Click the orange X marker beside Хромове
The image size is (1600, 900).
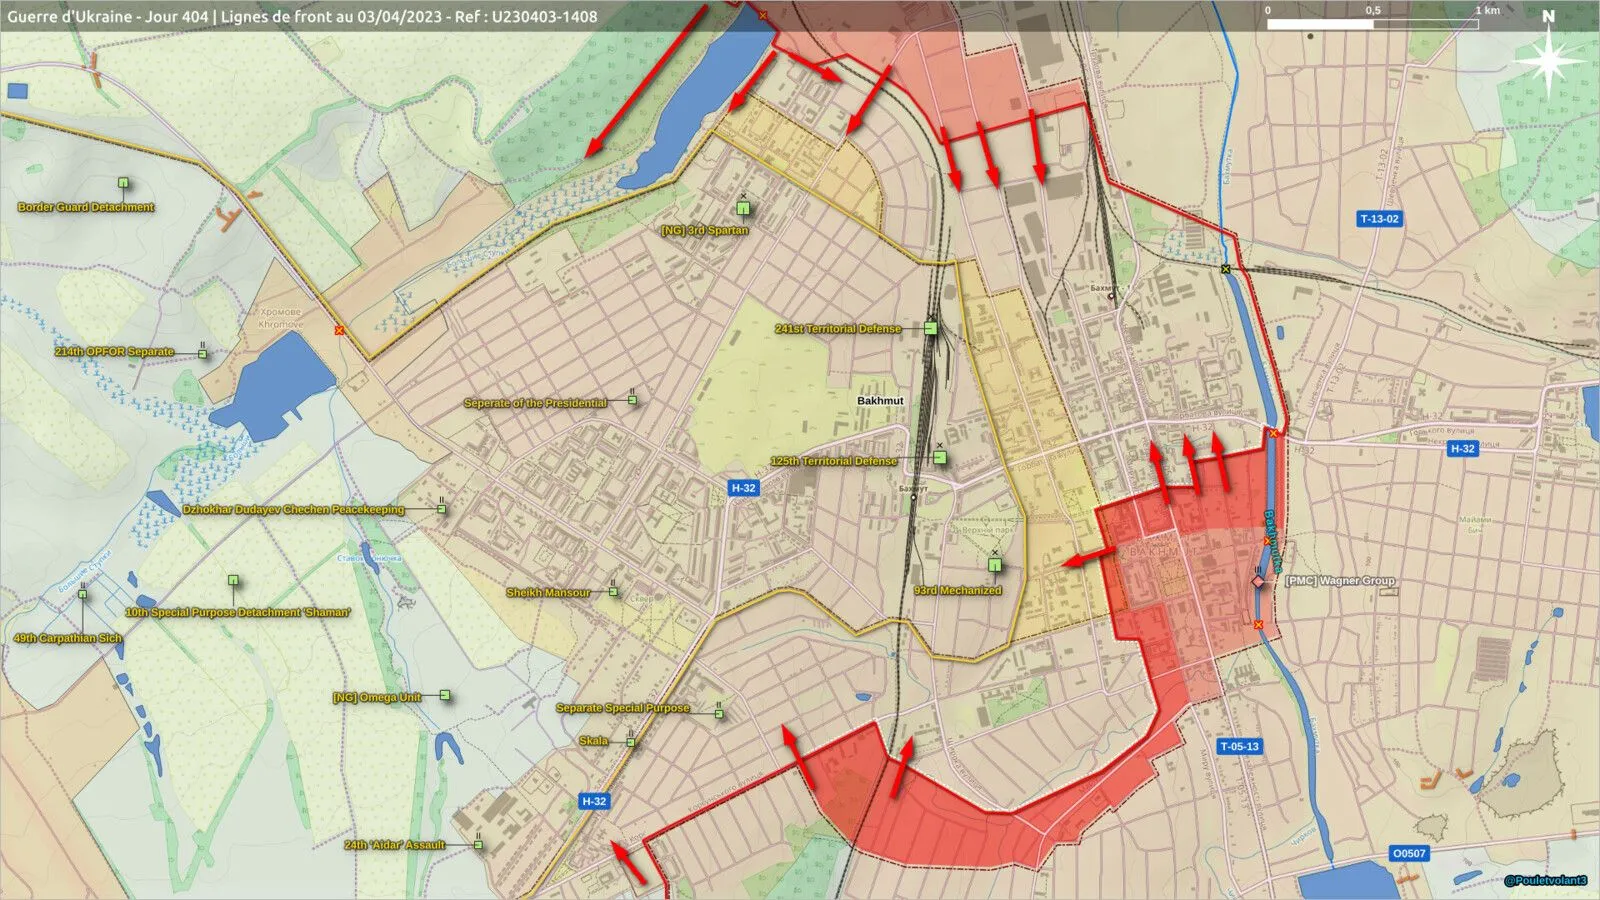339,330
